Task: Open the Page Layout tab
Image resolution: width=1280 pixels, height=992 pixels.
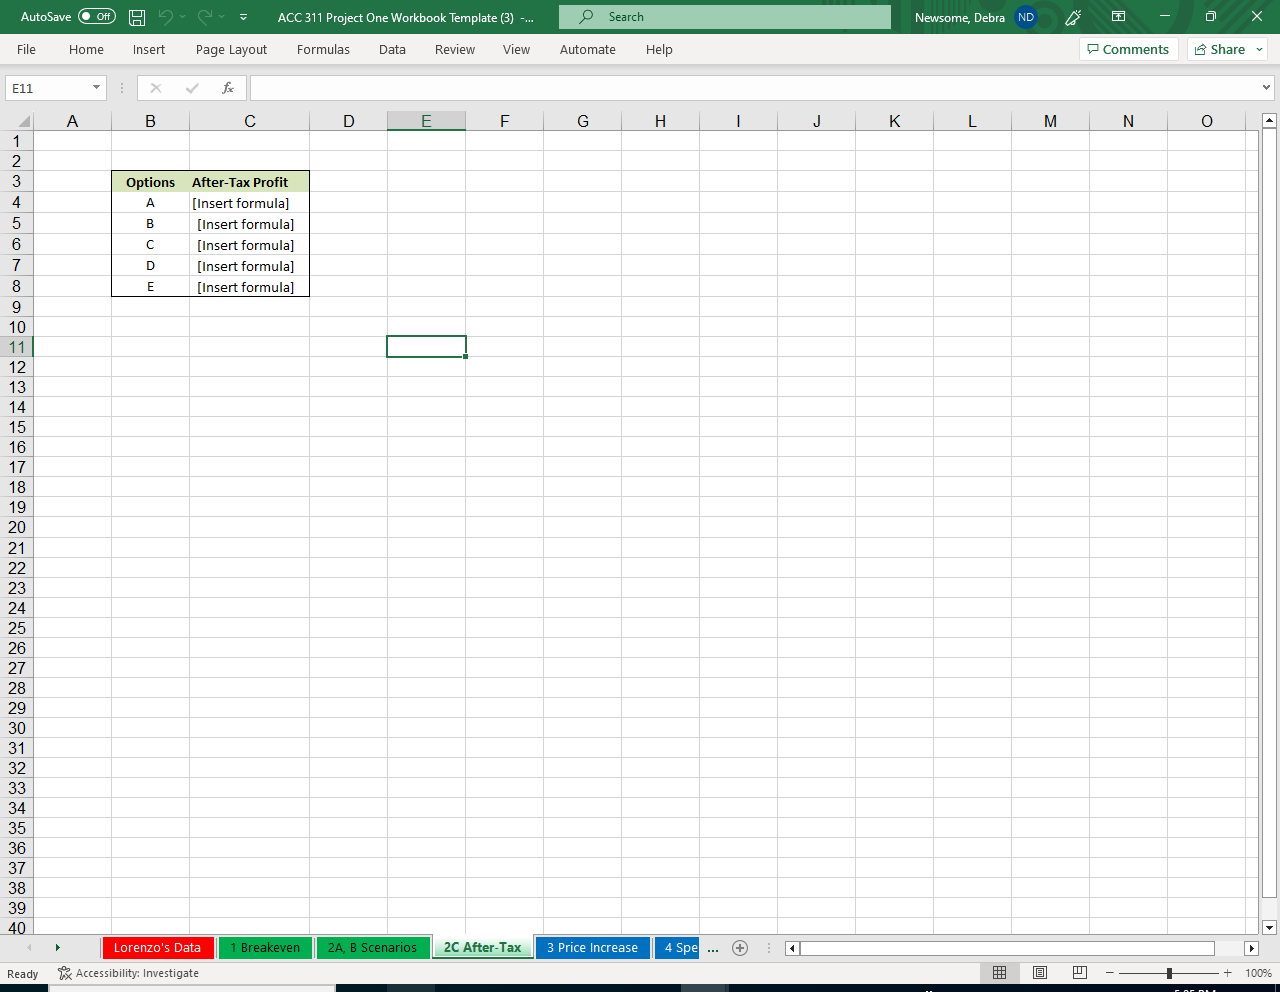Action: (x=231, y=49)
